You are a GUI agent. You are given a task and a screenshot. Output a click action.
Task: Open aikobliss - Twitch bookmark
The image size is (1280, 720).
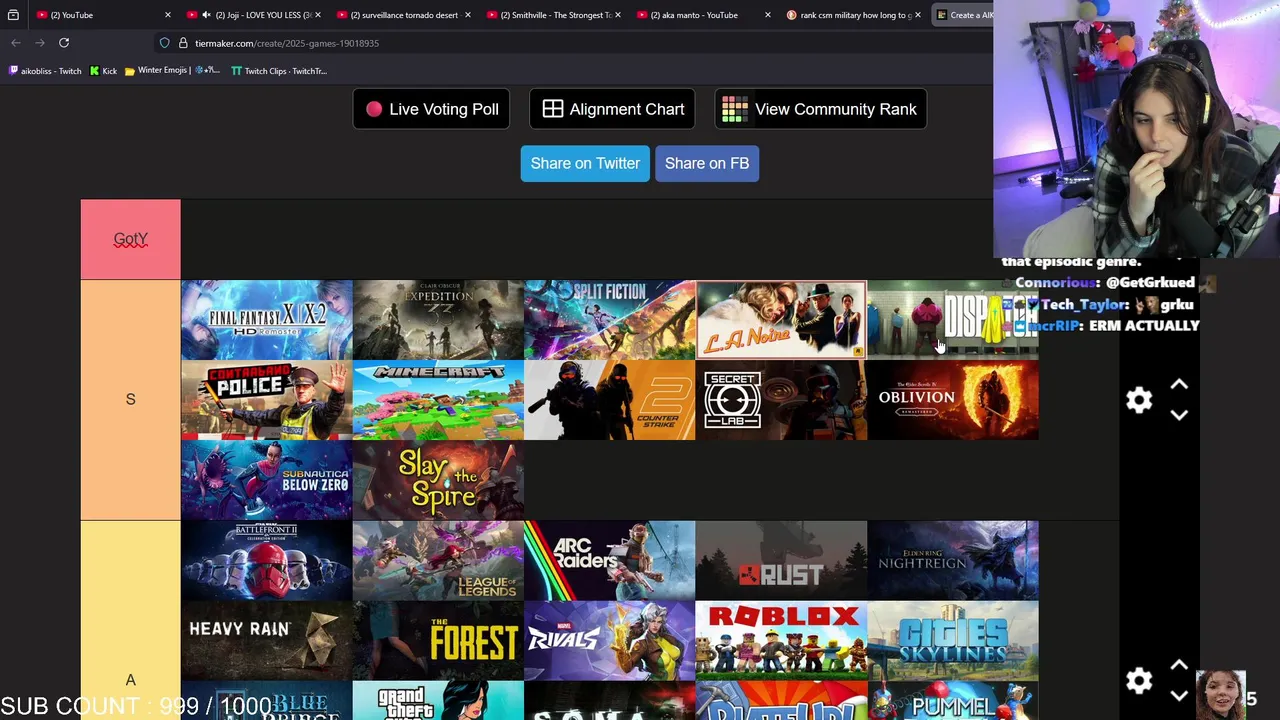45,71
